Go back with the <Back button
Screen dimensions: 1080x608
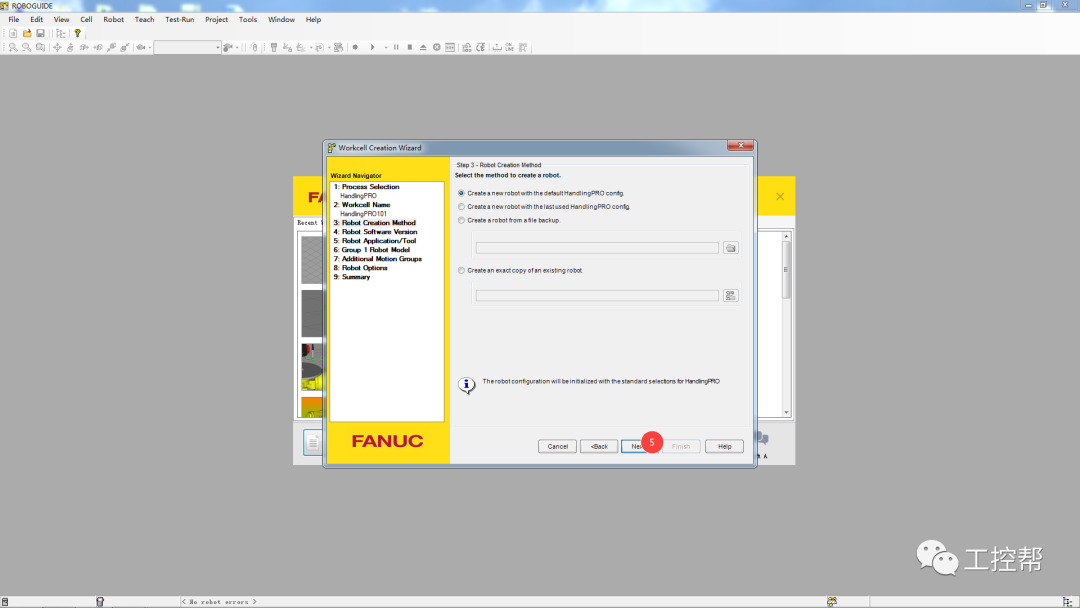click(x=599, y=446)
